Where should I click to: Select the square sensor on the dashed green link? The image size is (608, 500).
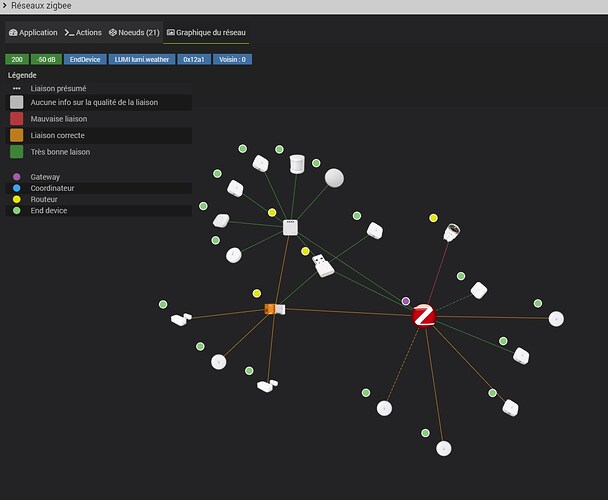click(479, 290)
